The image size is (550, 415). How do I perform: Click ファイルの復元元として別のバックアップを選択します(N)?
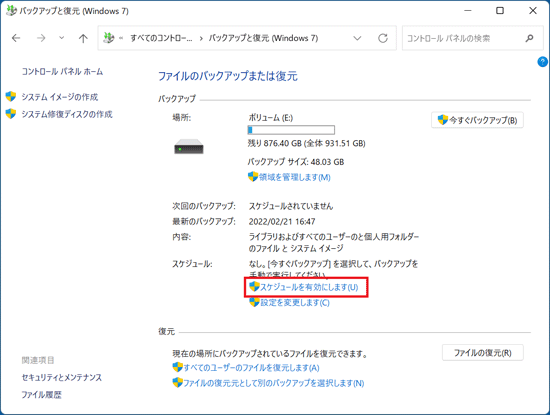pos(274,383)
